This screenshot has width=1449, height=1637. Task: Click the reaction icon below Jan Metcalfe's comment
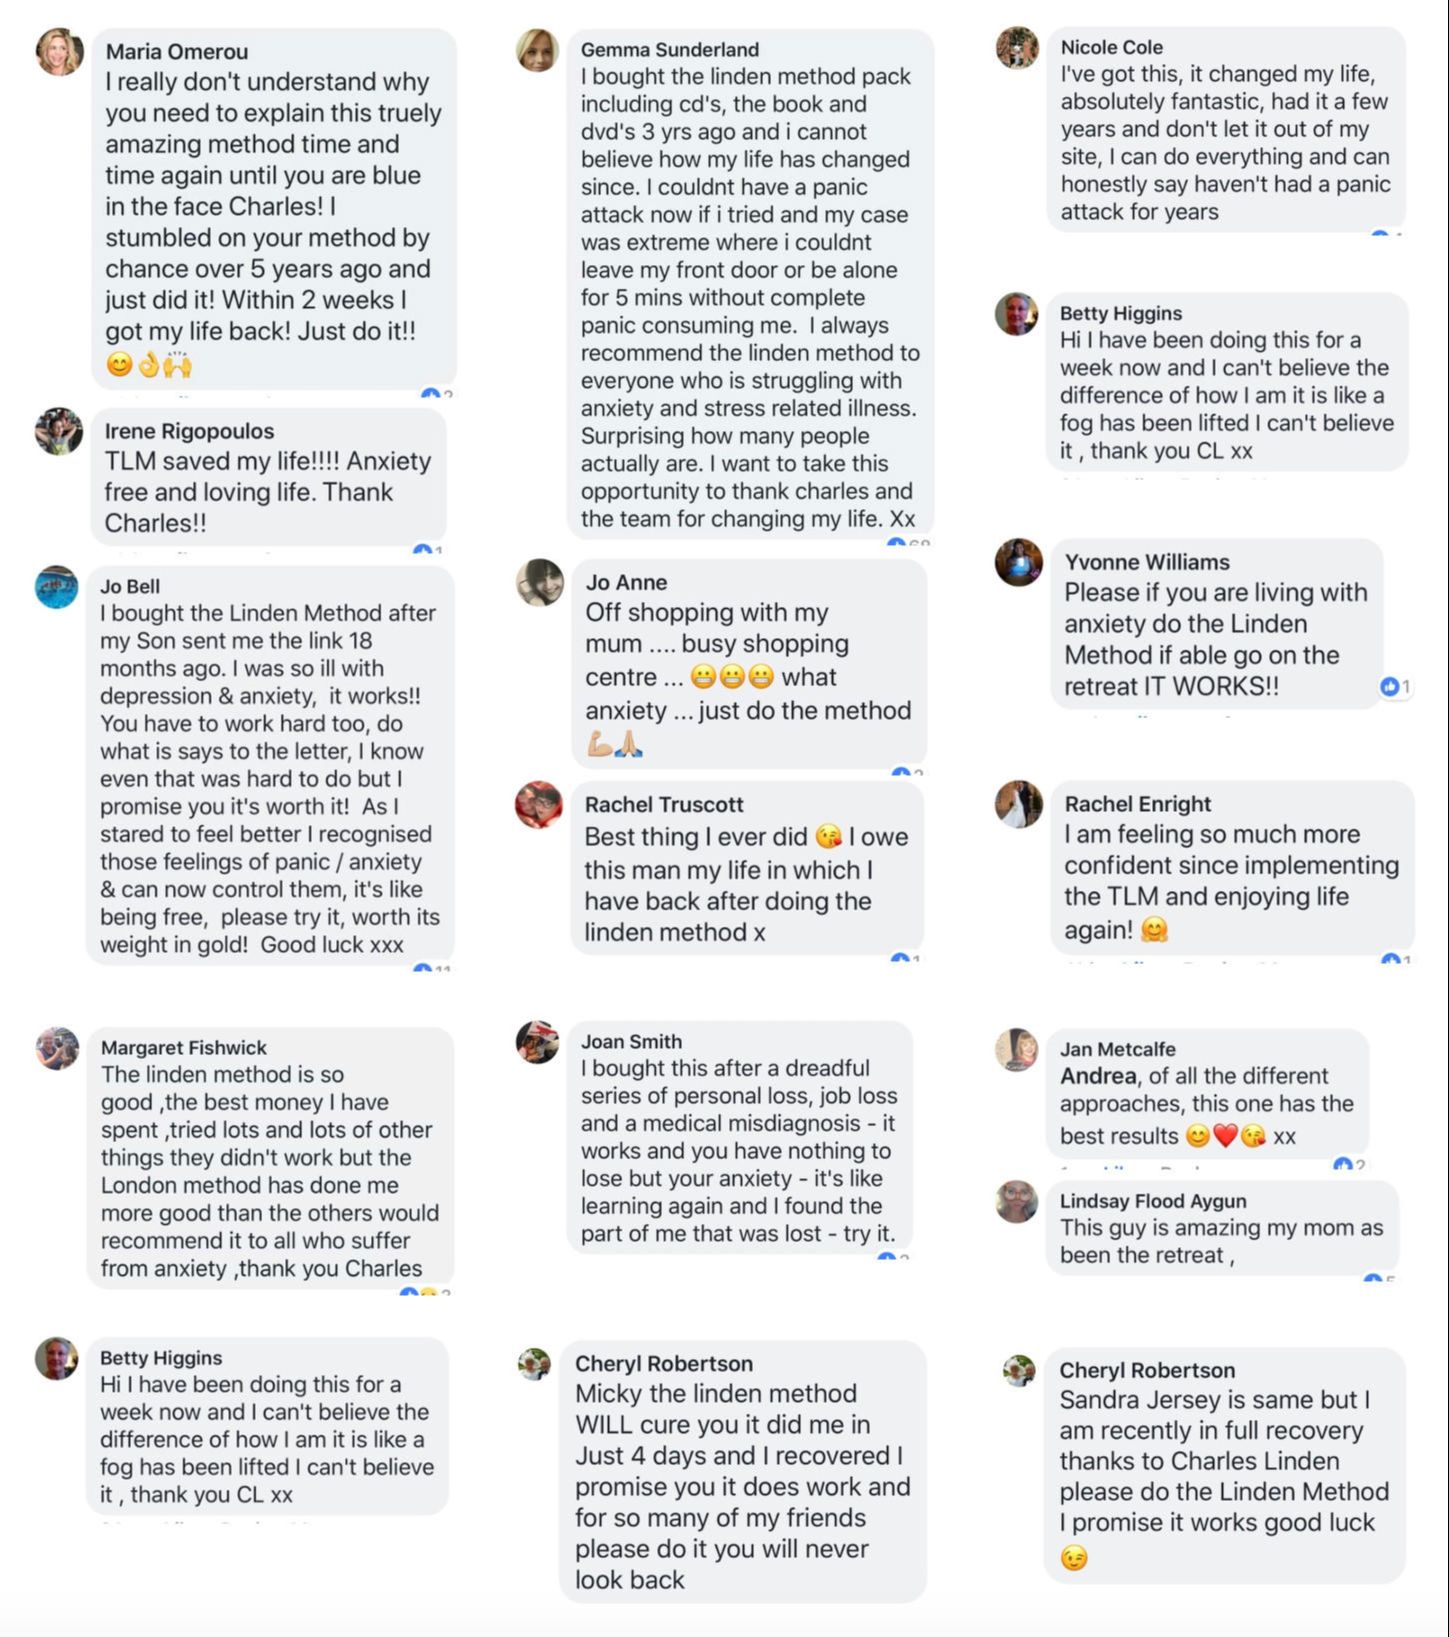pos(1343,1164)
